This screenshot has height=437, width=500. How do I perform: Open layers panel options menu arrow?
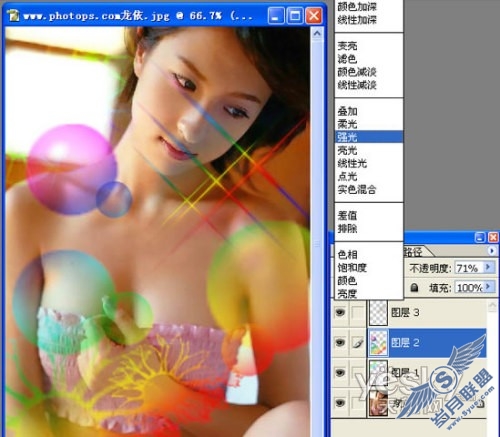[x=491, y=251]
